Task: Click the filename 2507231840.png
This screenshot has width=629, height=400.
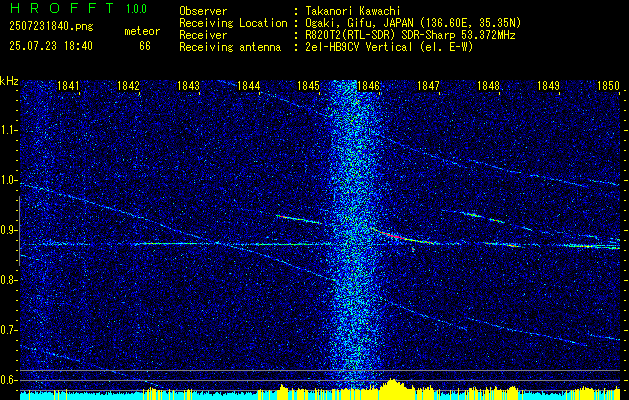Action: [51, 26]
